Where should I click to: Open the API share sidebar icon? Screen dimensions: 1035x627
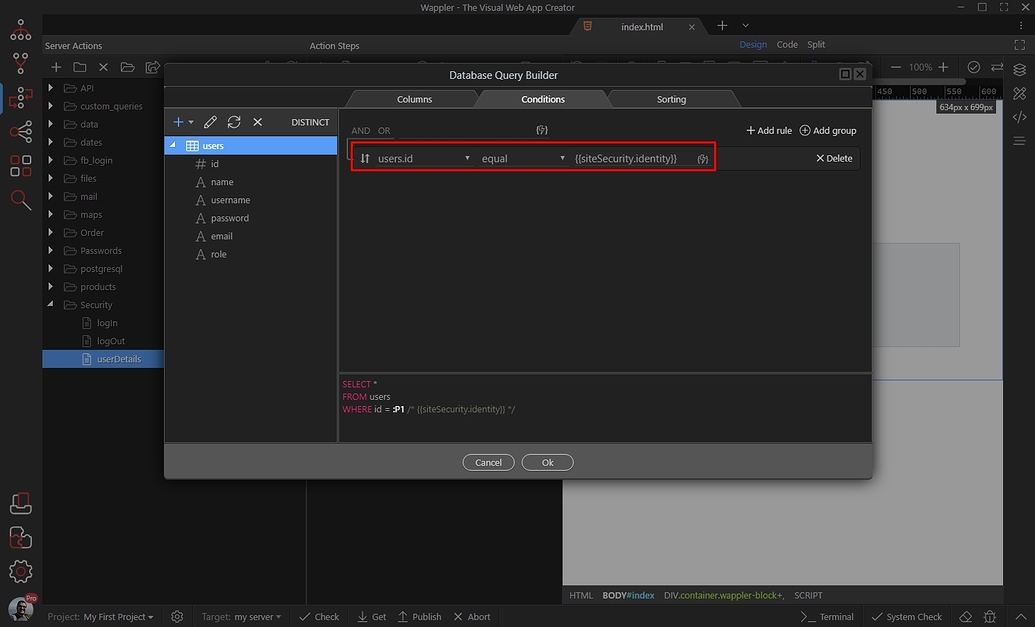click(x=20, y=131)
